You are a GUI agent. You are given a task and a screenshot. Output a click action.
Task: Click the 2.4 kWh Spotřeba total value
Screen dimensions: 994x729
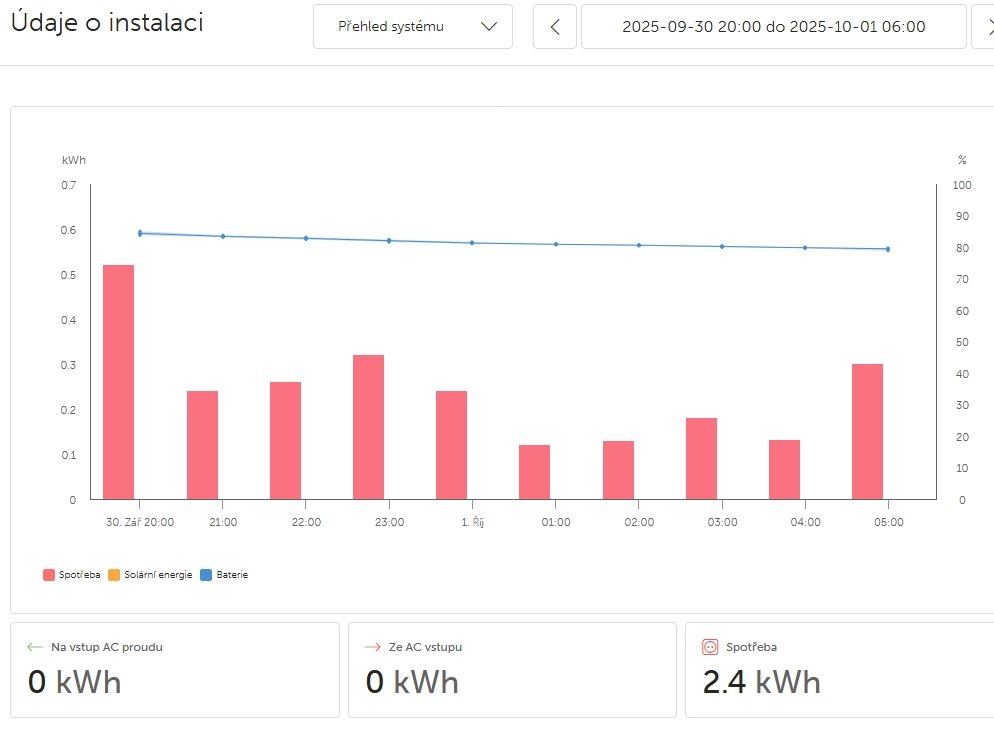pyautogui.click(x=761, y=682)
